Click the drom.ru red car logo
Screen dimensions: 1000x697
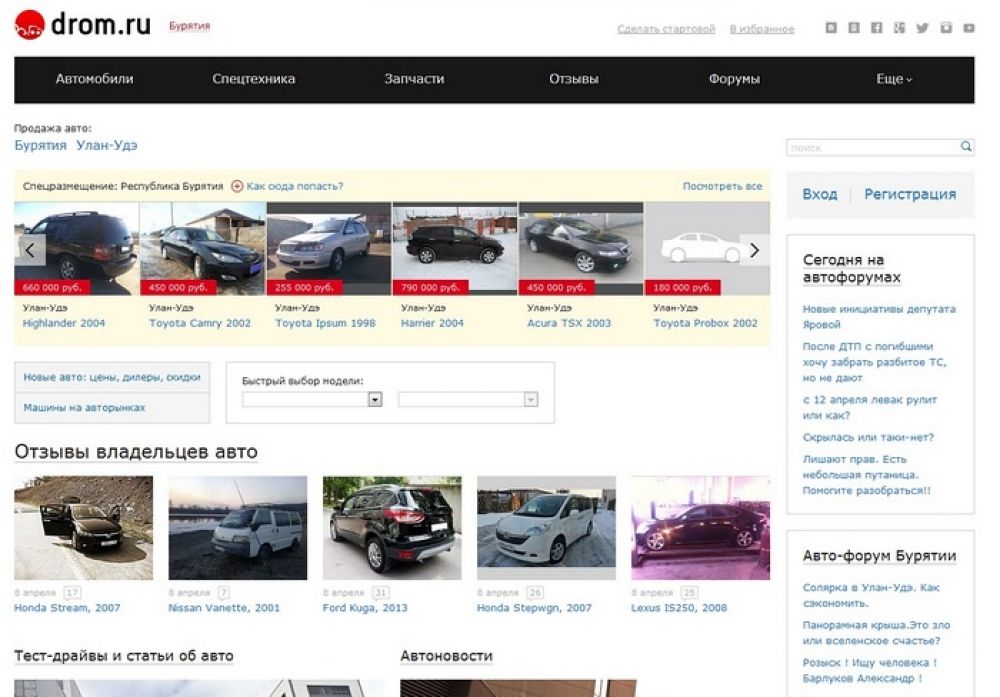pos(29,26)
